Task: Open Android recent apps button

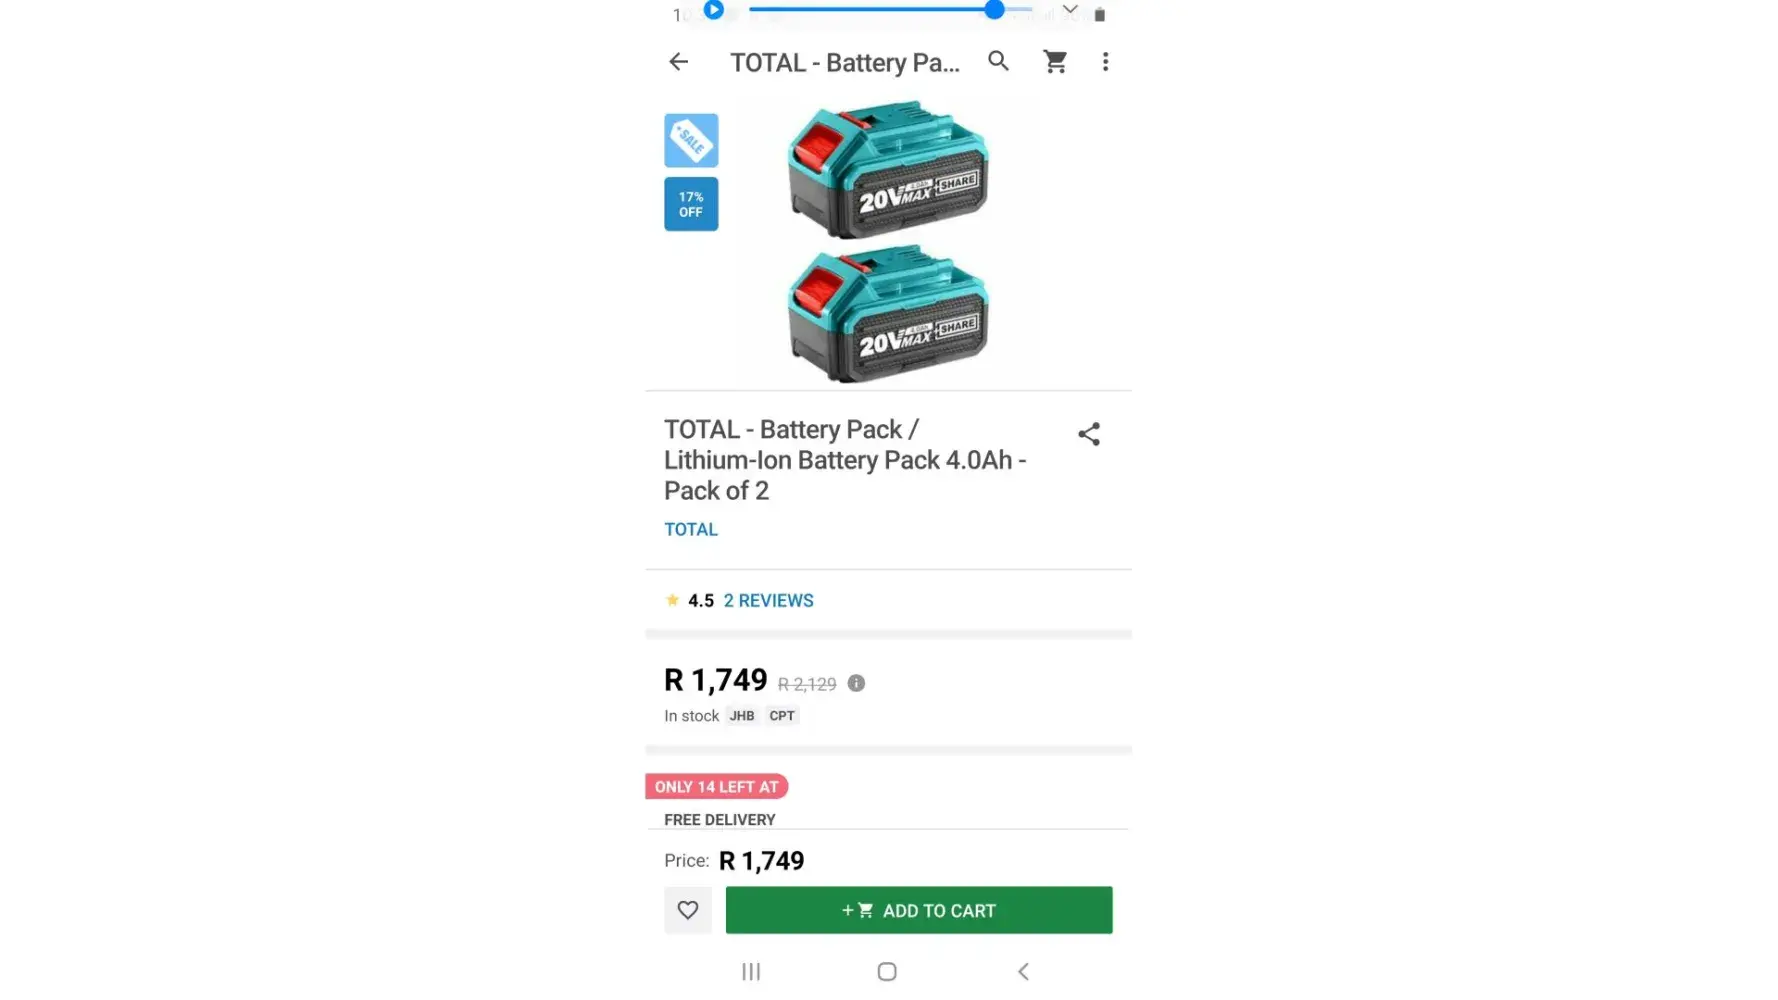Action: pos(751,971)
